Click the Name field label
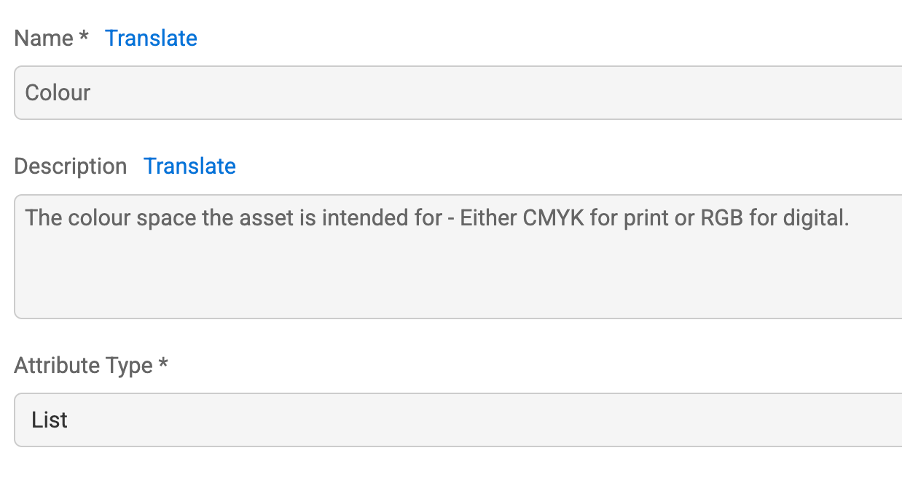The width and height of the screenshot is (902, 478). [43, 38]
